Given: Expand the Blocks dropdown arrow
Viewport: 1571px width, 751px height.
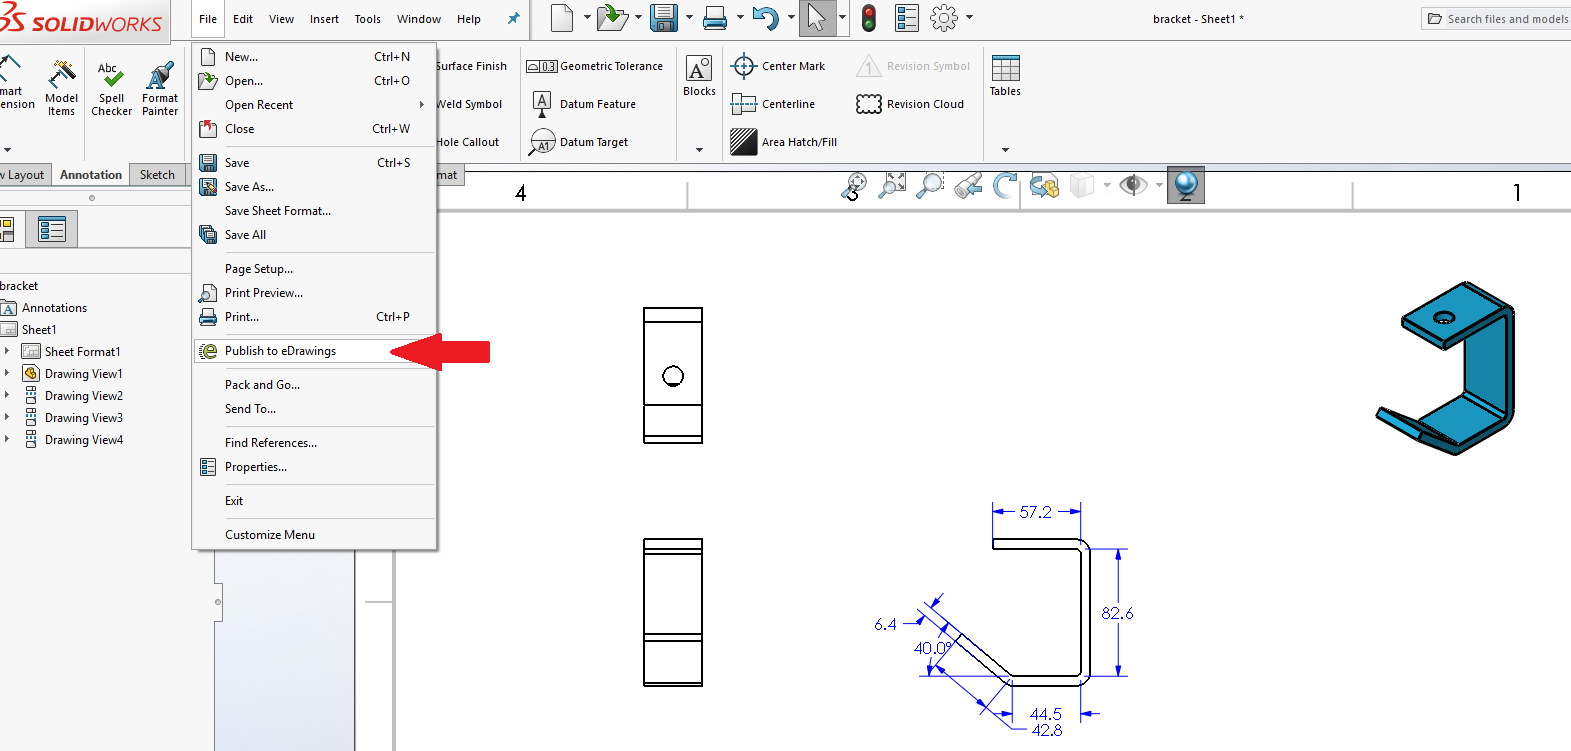Looking at the screenshot, I should coord(699,150).
